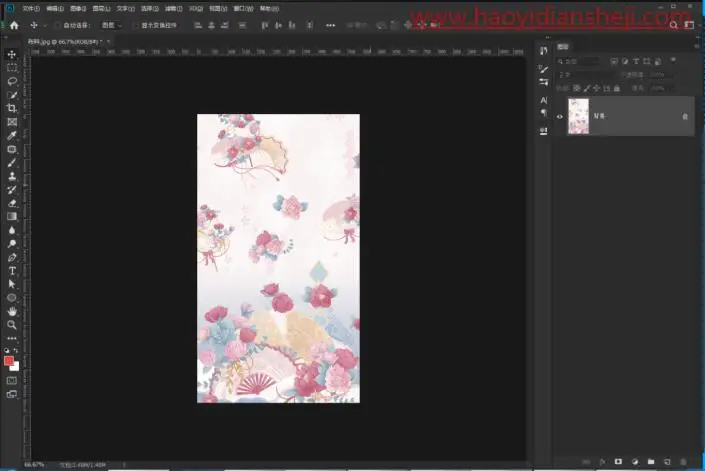Open the Layer menu

tap(102, 9)
